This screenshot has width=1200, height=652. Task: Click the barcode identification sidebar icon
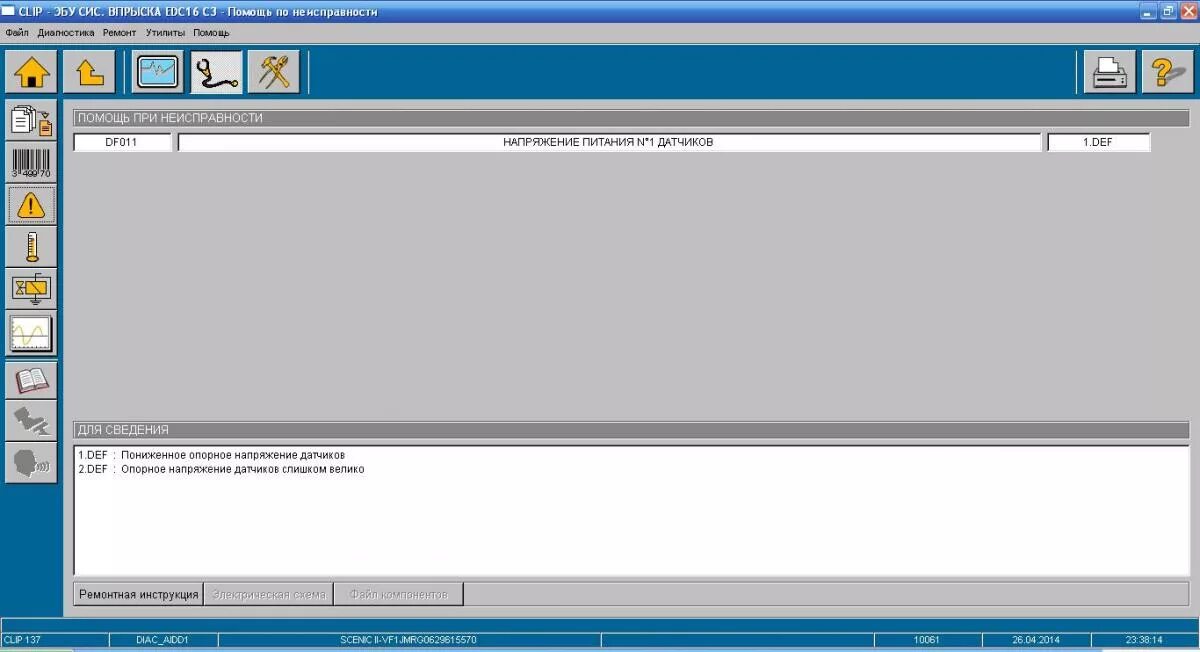pos(31,162)
